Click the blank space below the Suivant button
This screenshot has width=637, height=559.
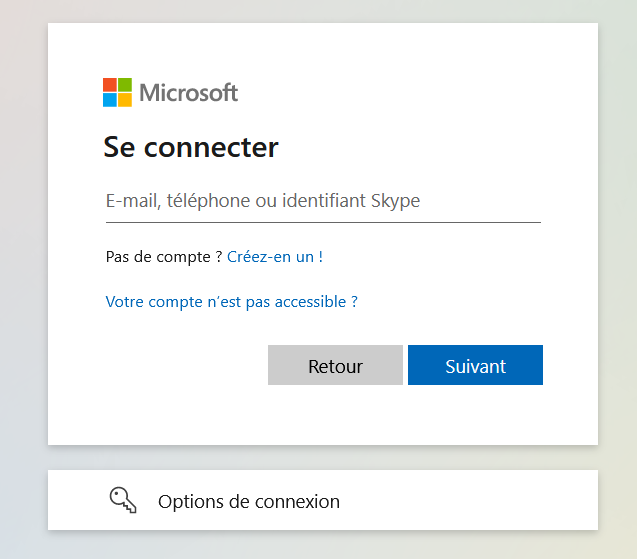point(475,415)
